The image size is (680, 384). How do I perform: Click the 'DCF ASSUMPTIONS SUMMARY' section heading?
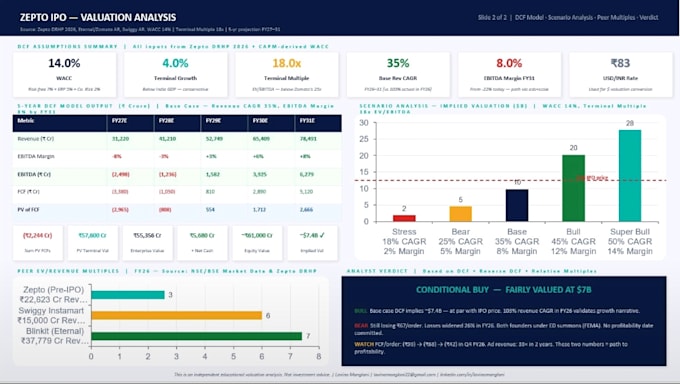pyautogui.click(x=67, y=46)
